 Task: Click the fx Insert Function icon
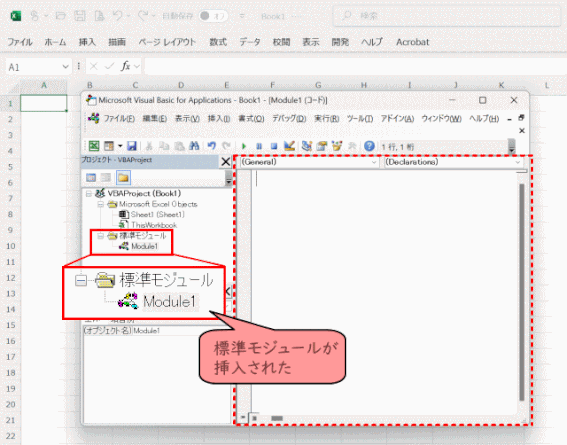(125, 66)
